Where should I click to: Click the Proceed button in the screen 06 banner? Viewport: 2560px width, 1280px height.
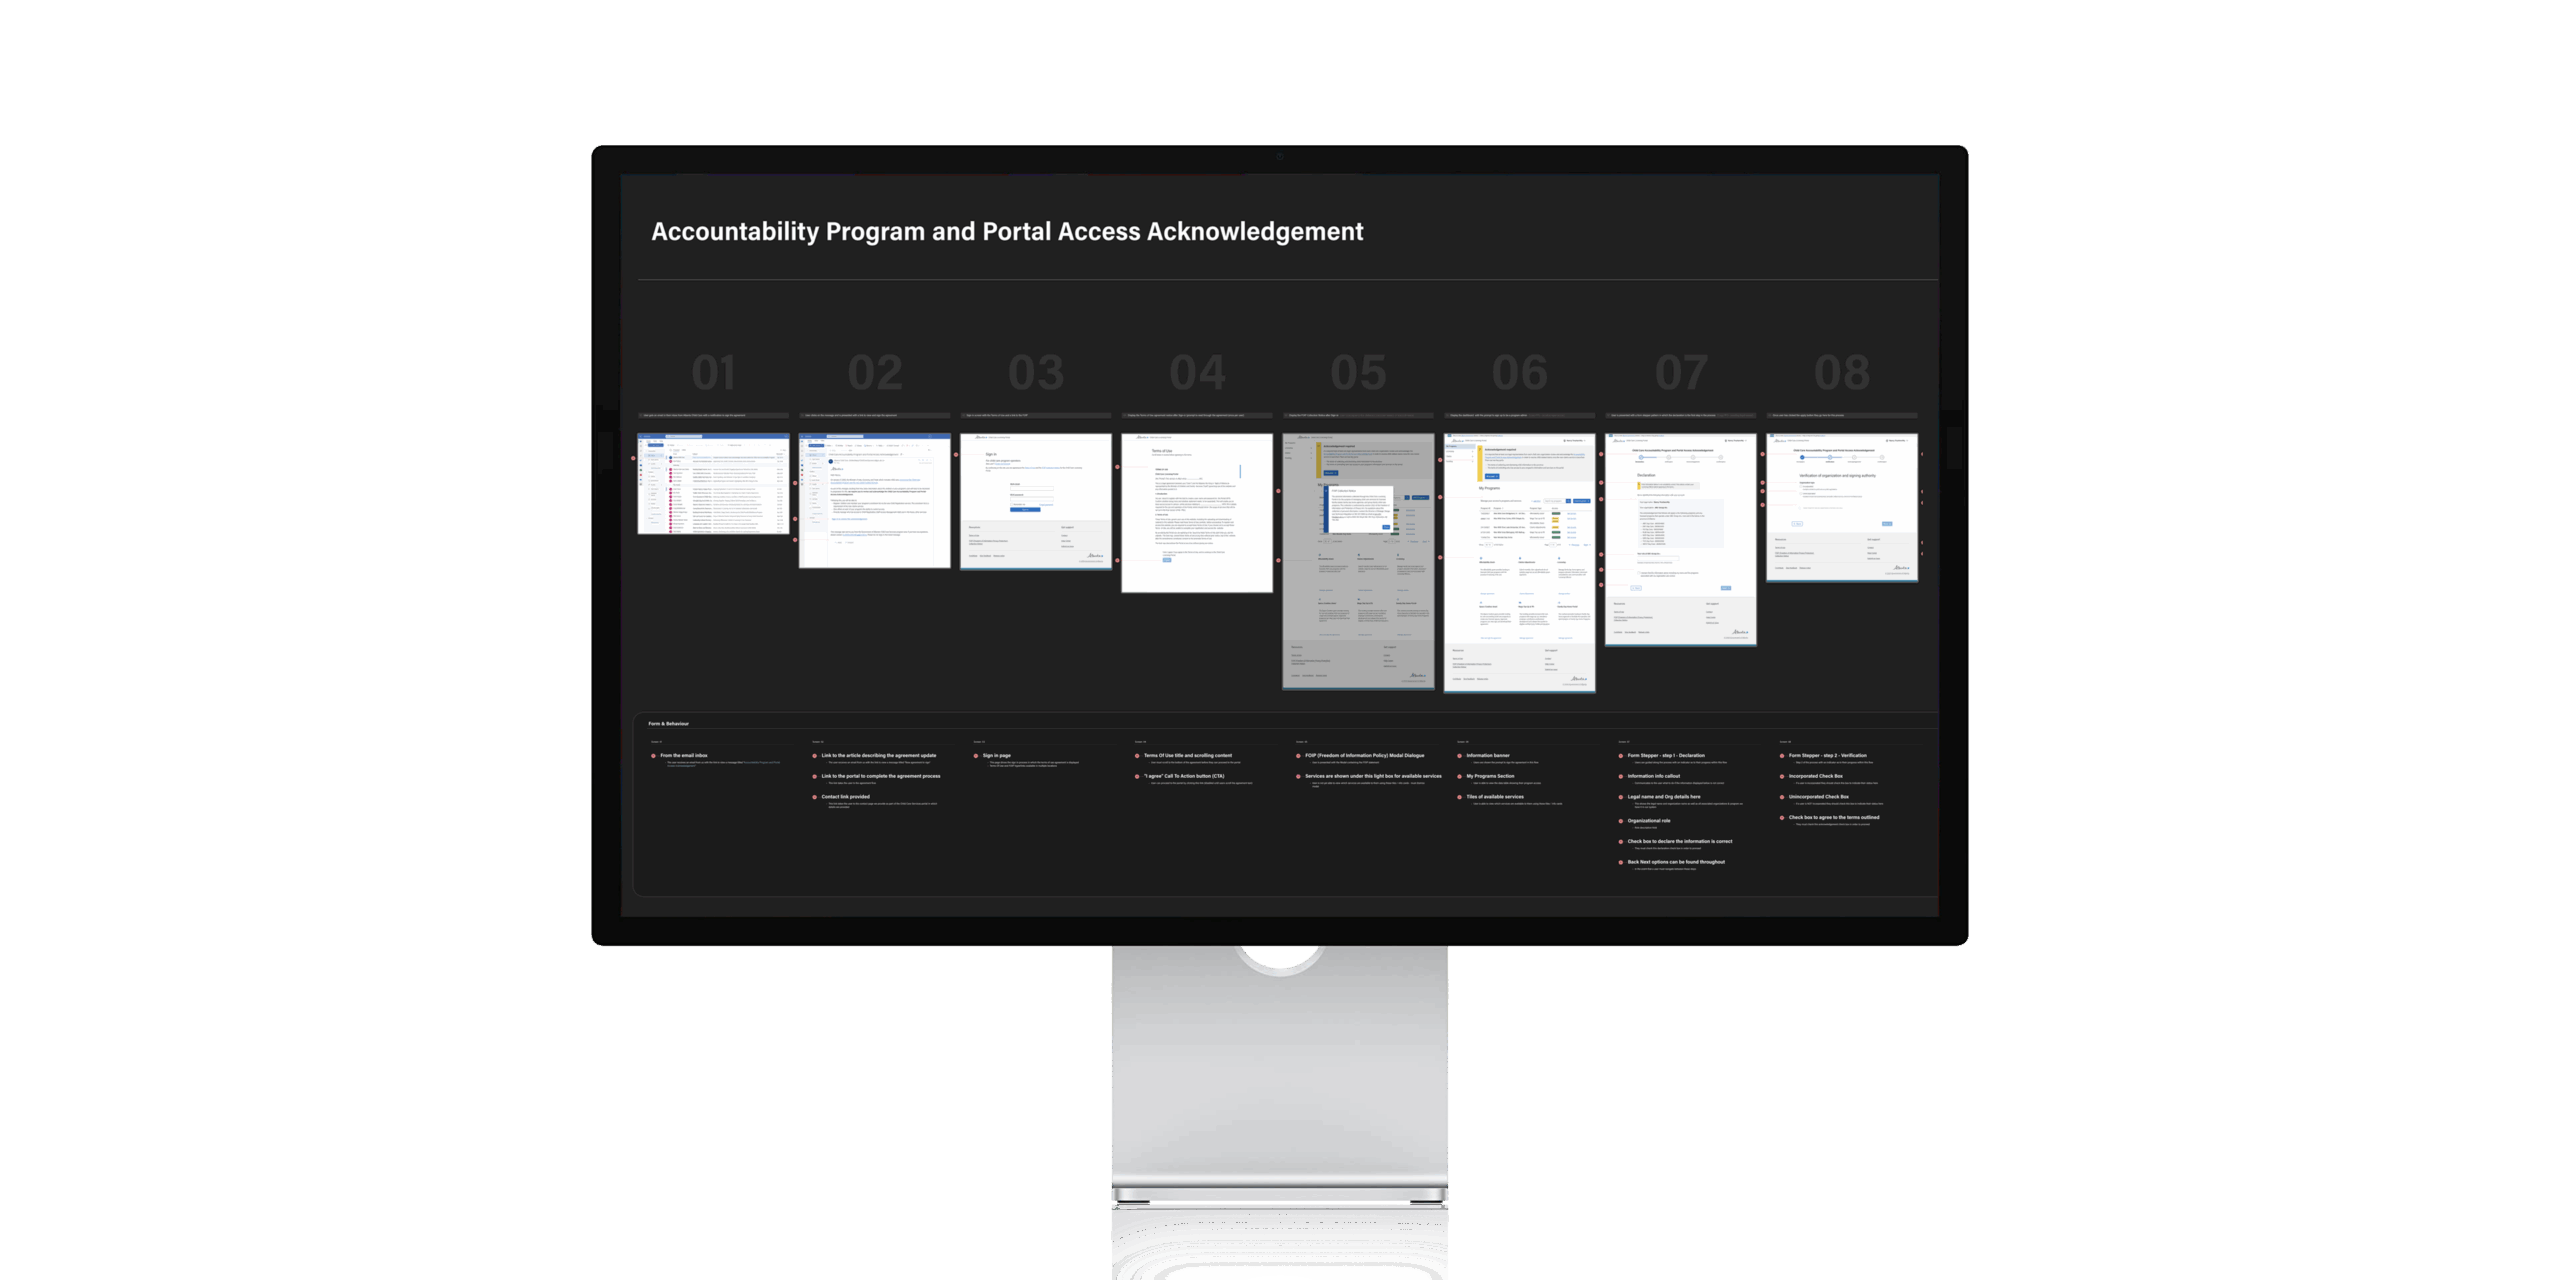(x=1492, y=476)
